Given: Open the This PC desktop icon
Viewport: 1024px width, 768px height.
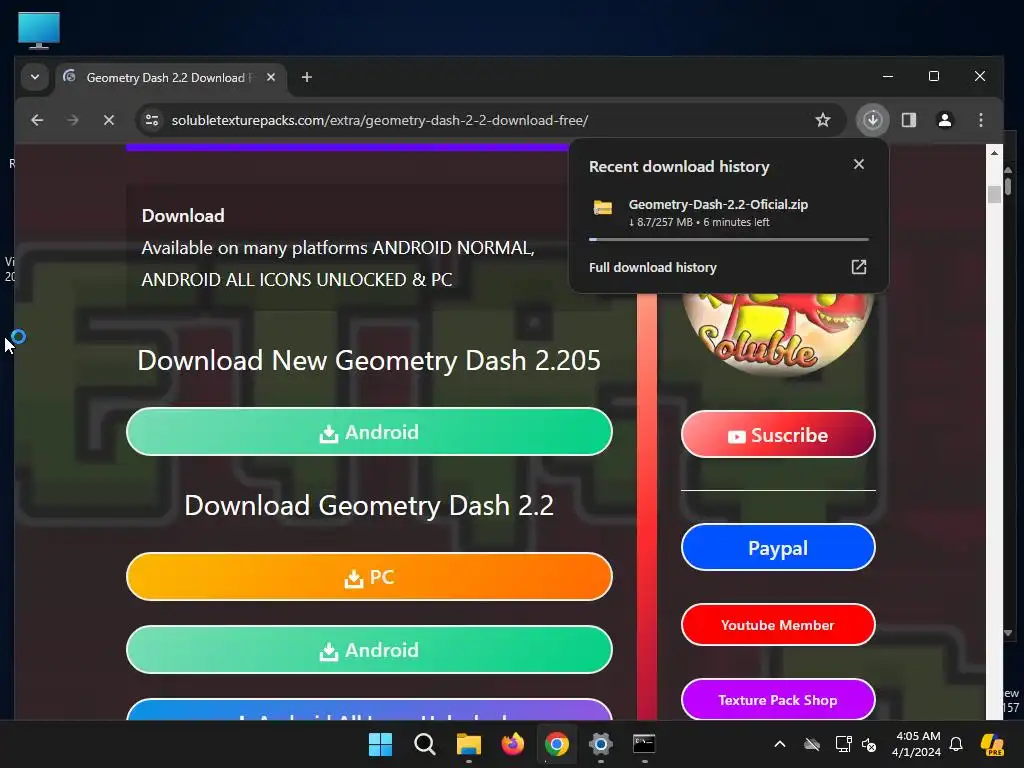Looking at the screenshot, I should (x=39, y=30).
